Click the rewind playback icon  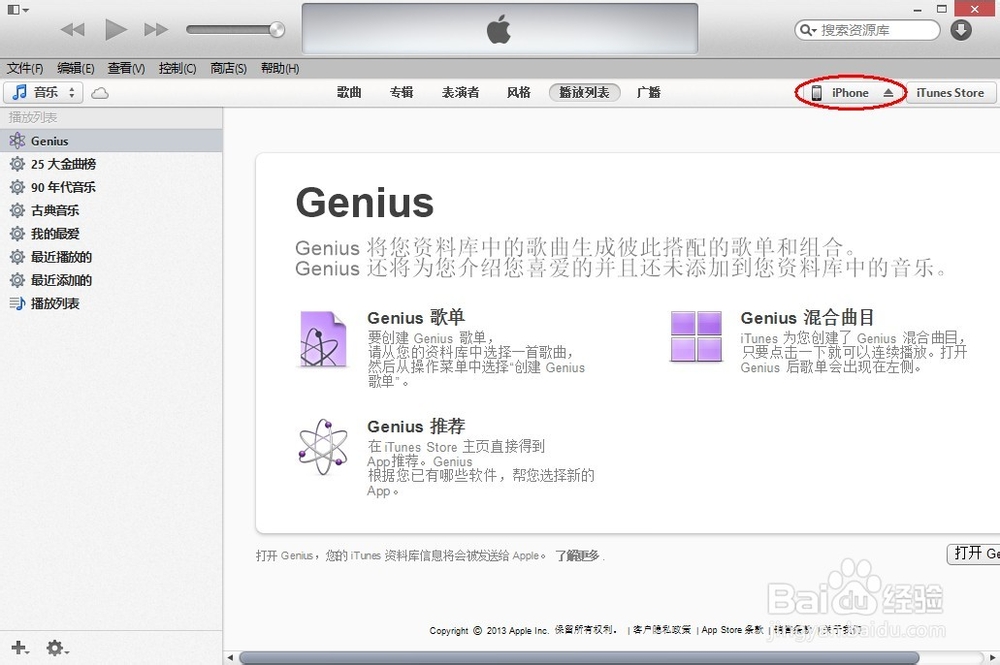[72, 29]
